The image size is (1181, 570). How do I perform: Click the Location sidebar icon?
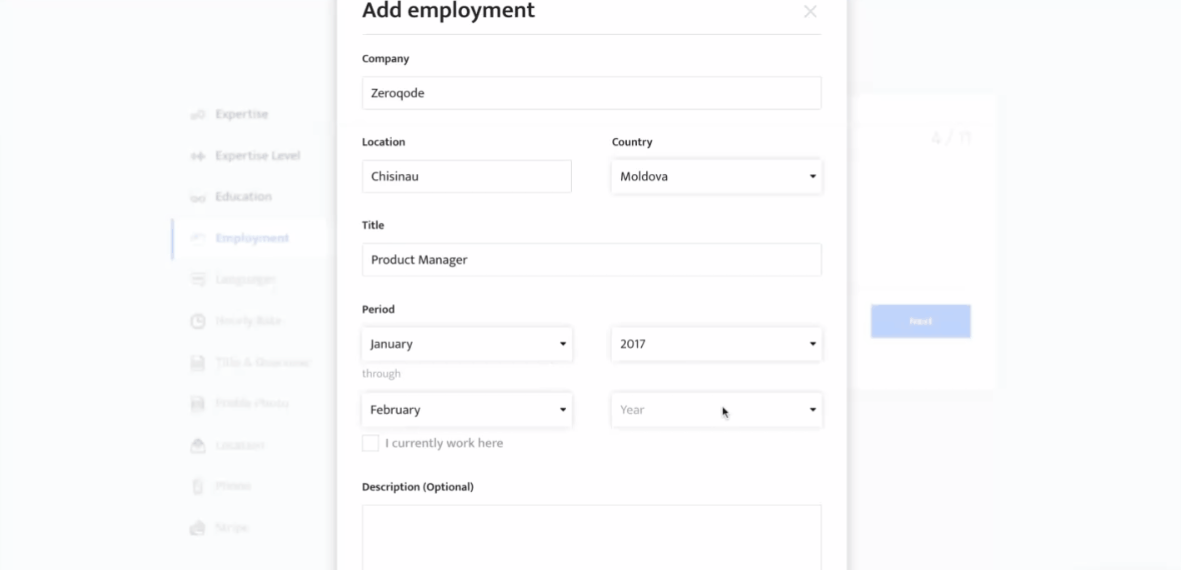pyautogui.click(x=198, y=445)
